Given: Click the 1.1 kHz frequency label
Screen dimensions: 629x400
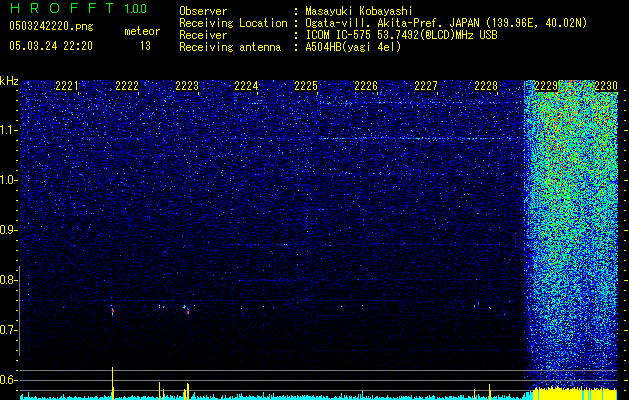Looking at the screenshot, I should tap(9, 130).
